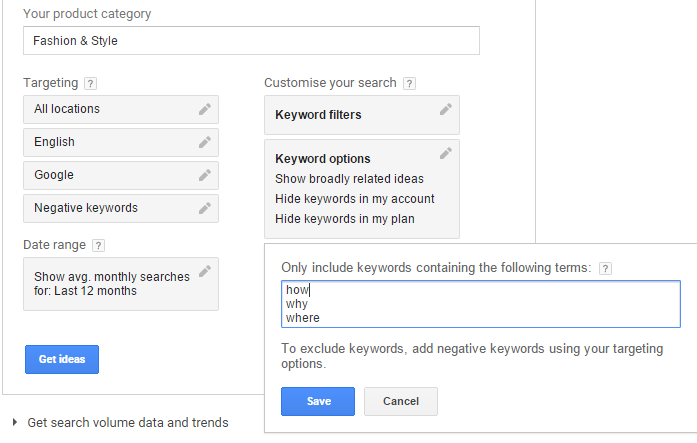The height and width of the screenshot is (443, 697).
Task: Click the Fashion & Style product category field
Action: pyautogui.click(x=251, y=40)
